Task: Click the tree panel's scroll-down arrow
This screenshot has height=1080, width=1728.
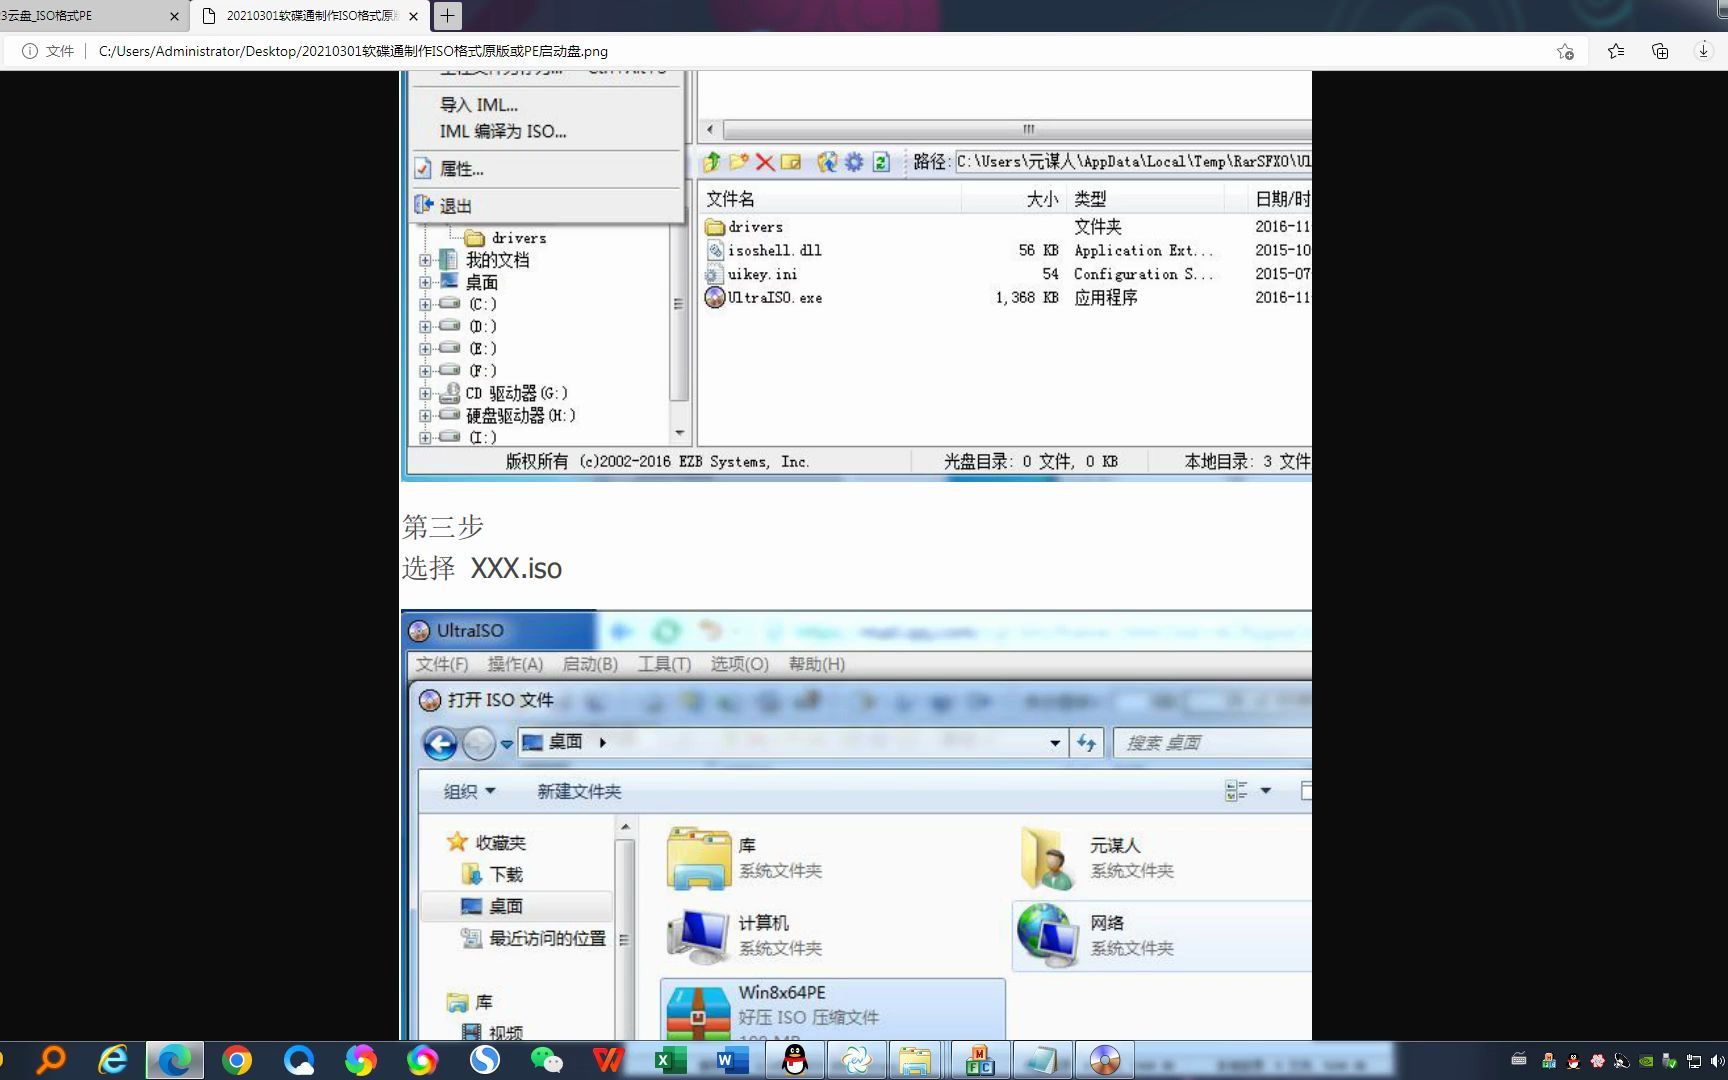Action: (x=679, y=433)
